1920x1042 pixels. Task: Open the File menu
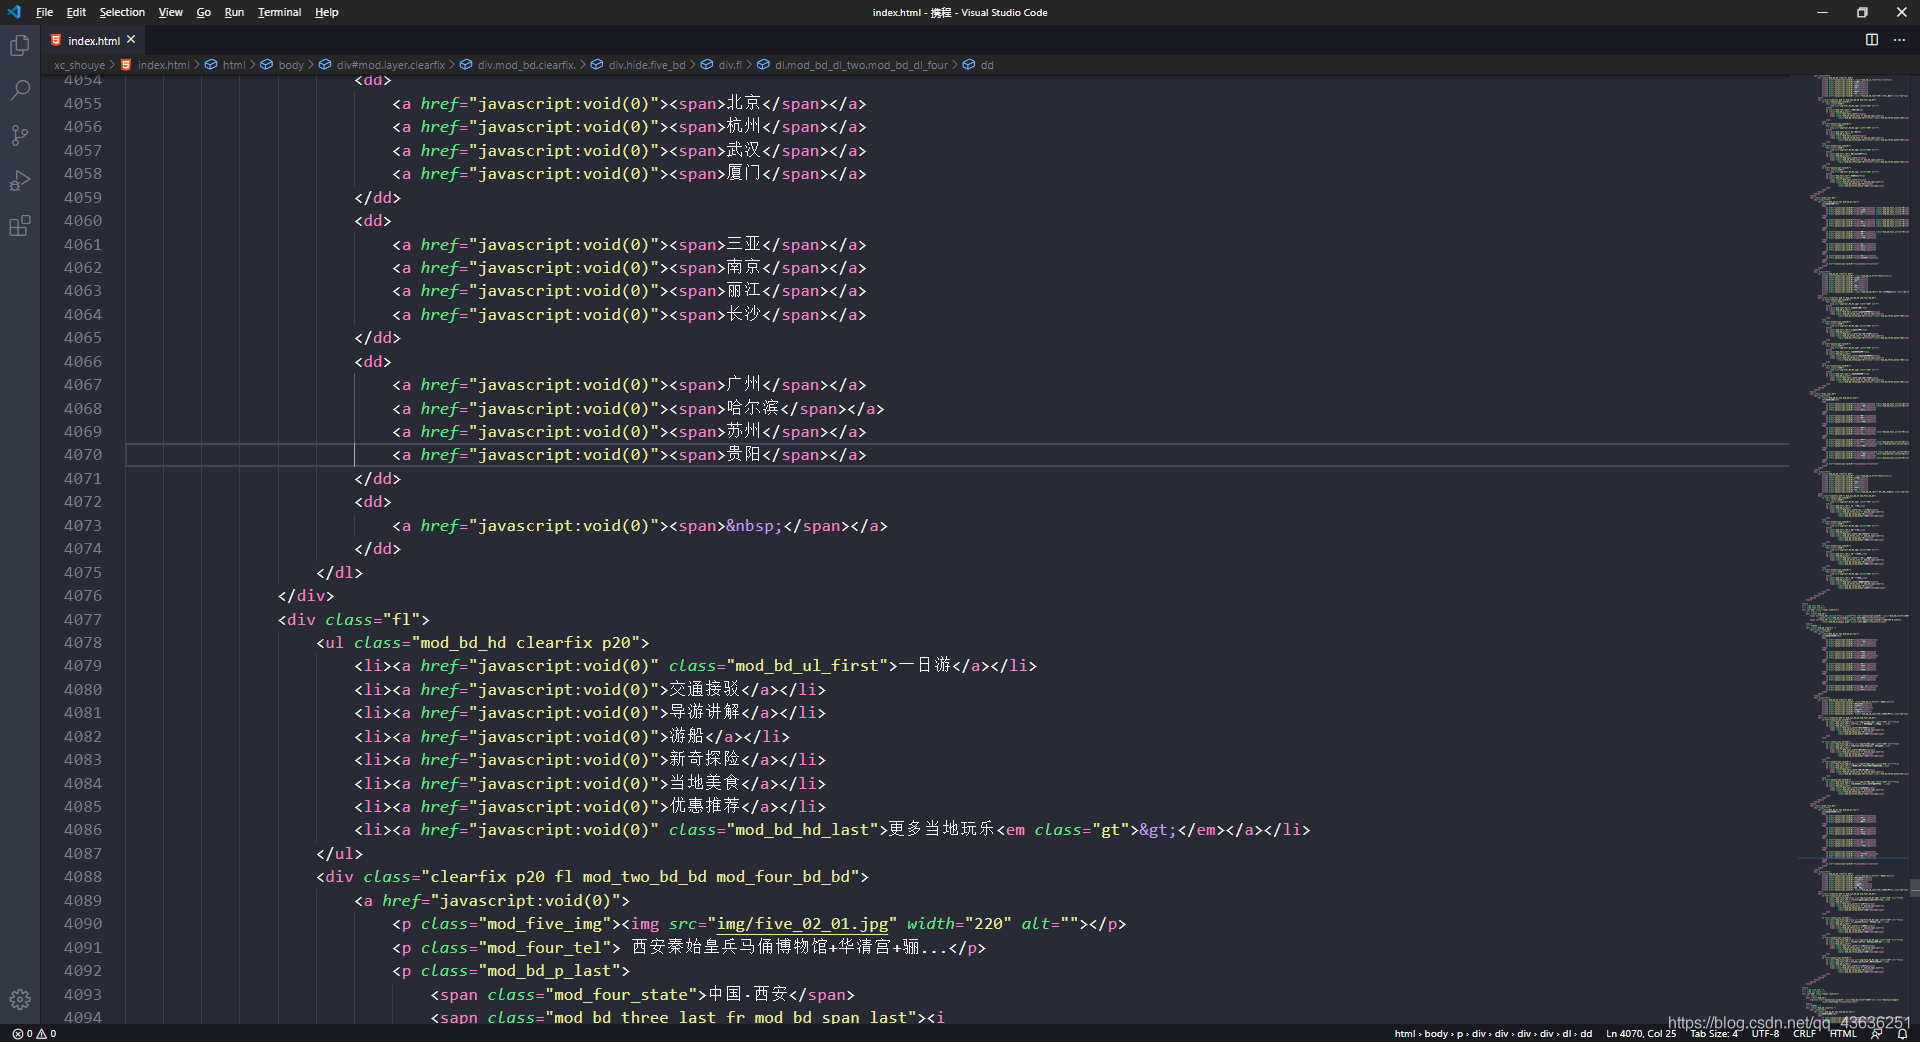coord(44,12)
